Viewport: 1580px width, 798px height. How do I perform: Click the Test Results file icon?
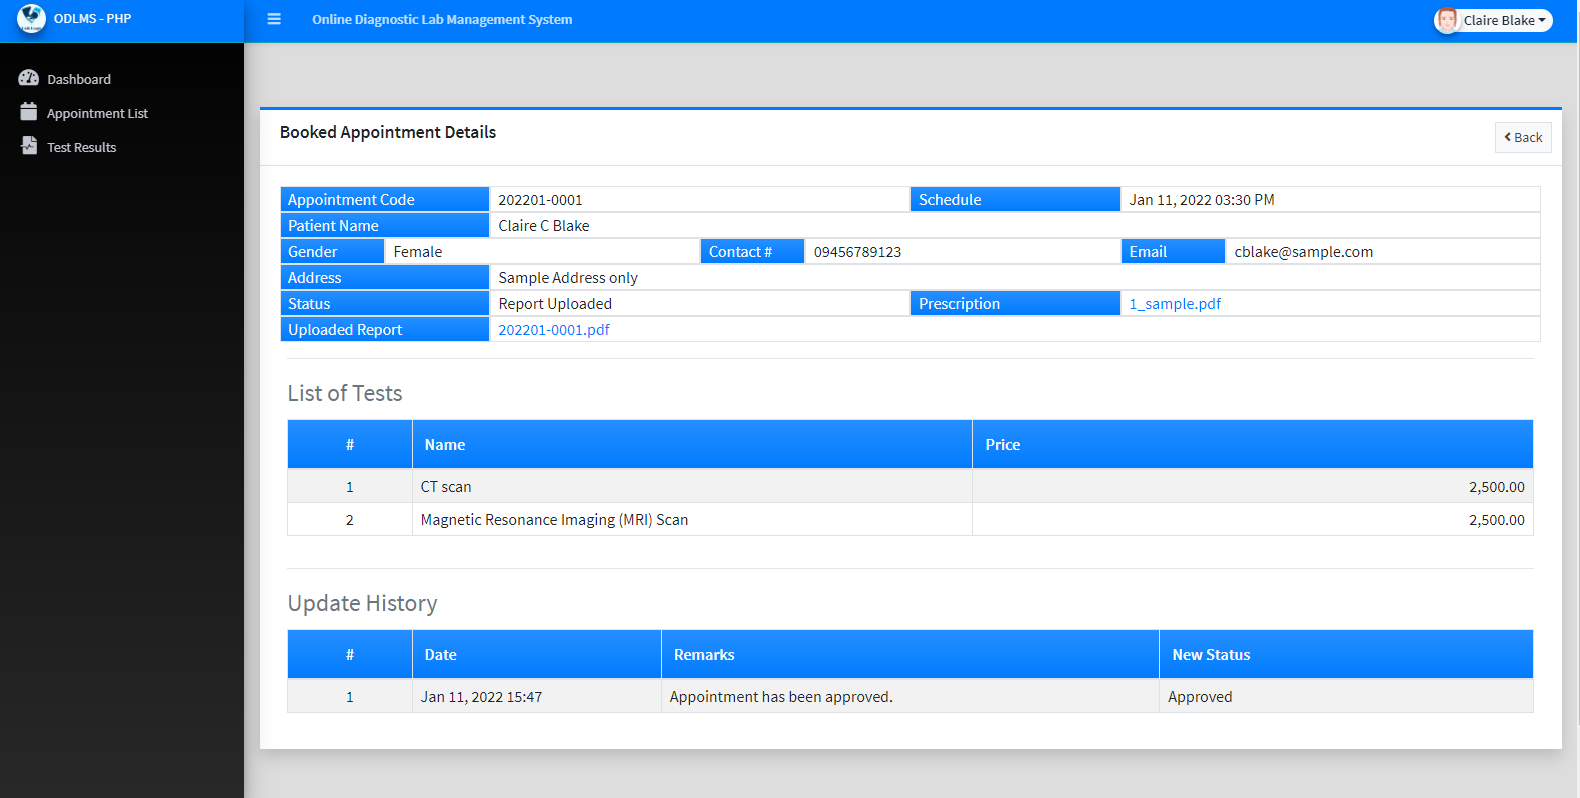click(x=29, y=147)
